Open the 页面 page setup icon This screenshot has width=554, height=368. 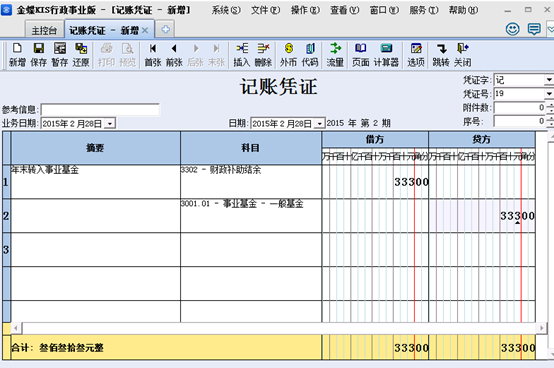pyautogui.click(x=360, y=55)
